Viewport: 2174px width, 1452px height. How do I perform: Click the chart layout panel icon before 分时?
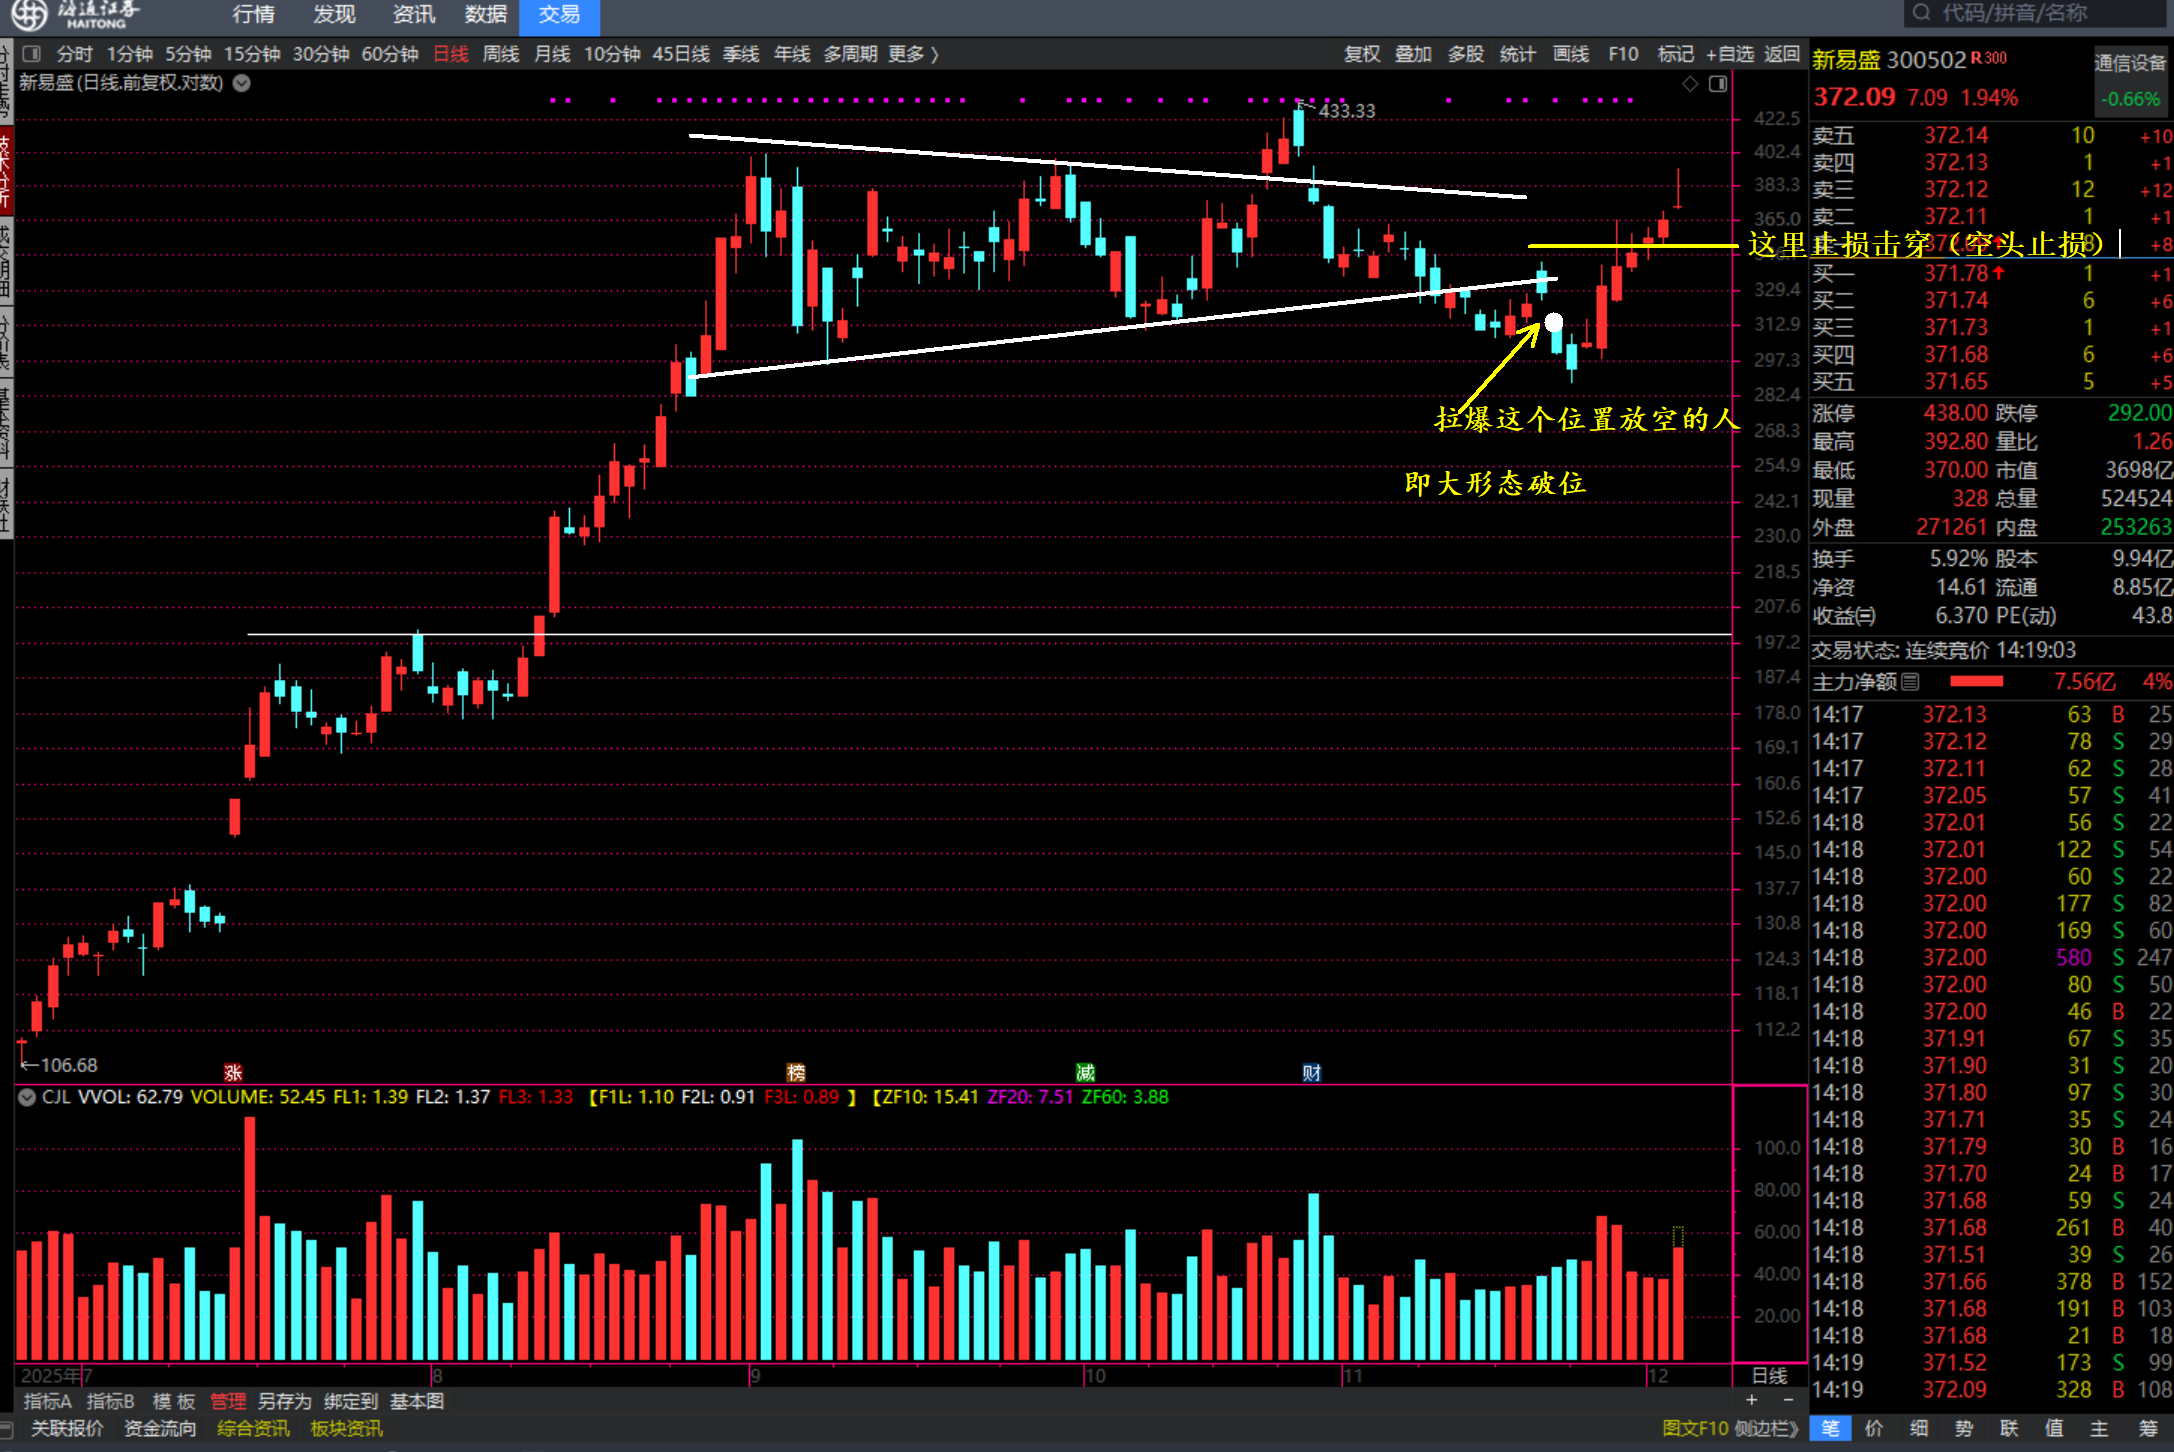click(31, 54)
